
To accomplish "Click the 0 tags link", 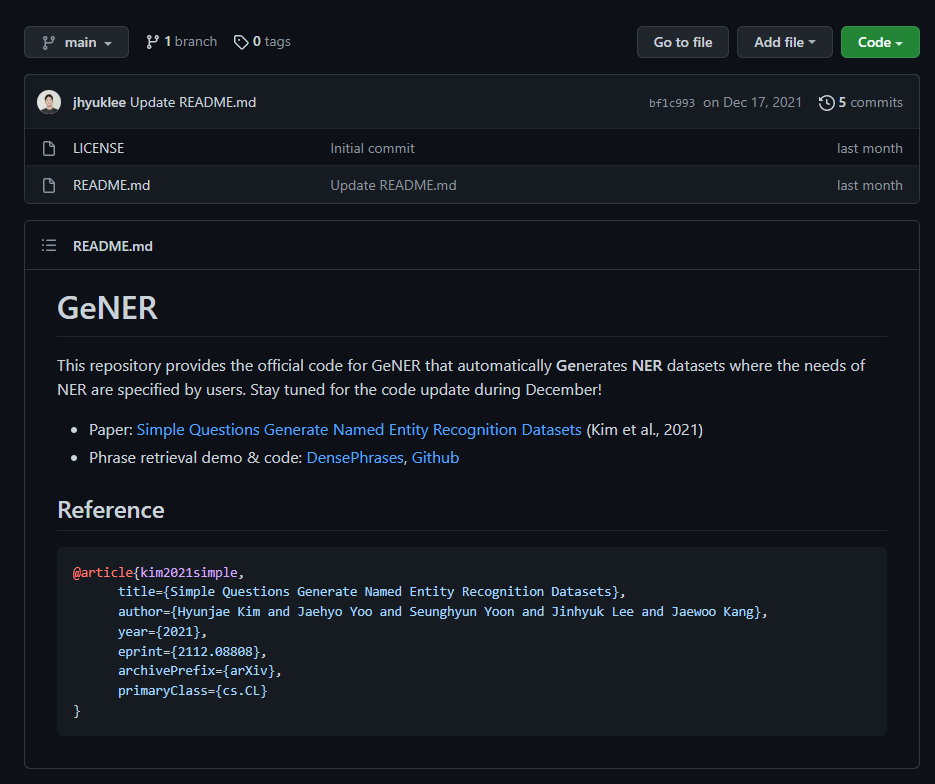I will pyautogui.click(x=262, y=42).
